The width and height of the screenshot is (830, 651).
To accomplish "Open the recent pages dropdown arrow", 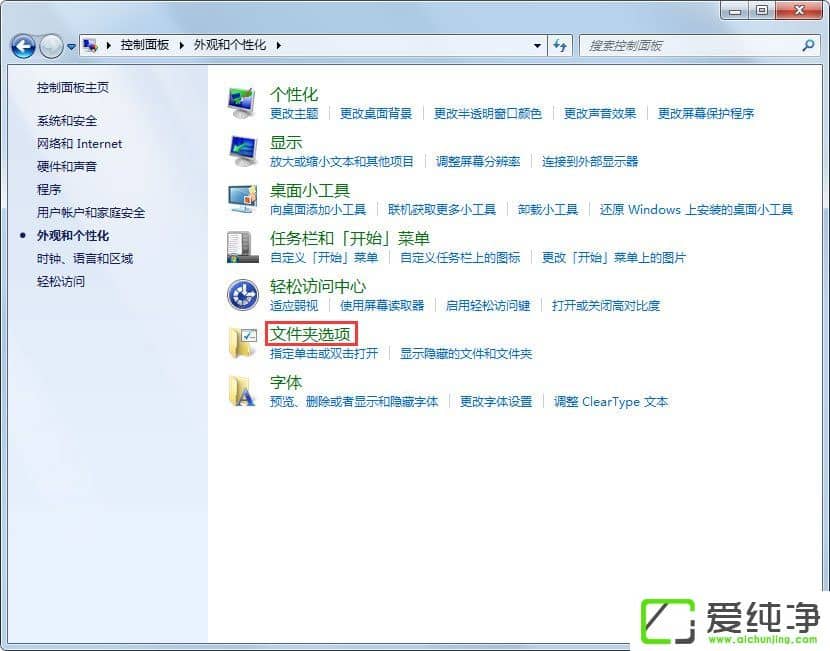I will (x=71, y=46).
